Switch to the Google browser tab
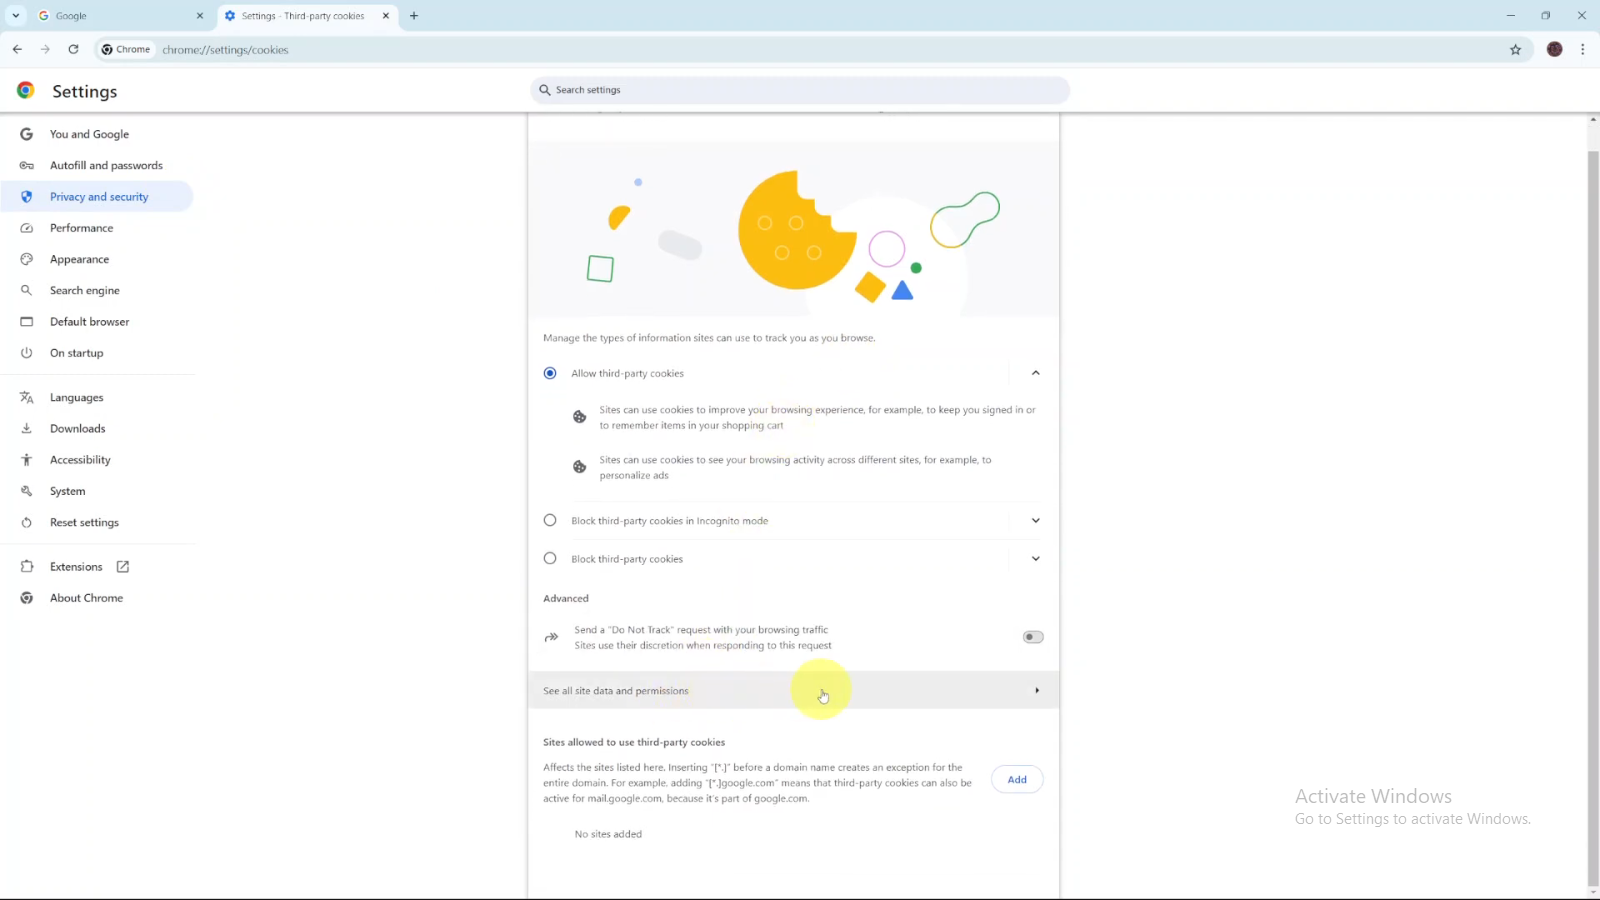The height and width of the screenshot is (900, 1600). click(x=120, y=16)
